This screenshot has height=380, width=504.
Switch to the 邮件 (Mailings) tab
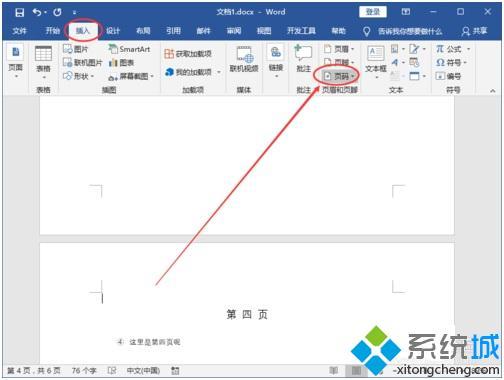click(203, 31)
